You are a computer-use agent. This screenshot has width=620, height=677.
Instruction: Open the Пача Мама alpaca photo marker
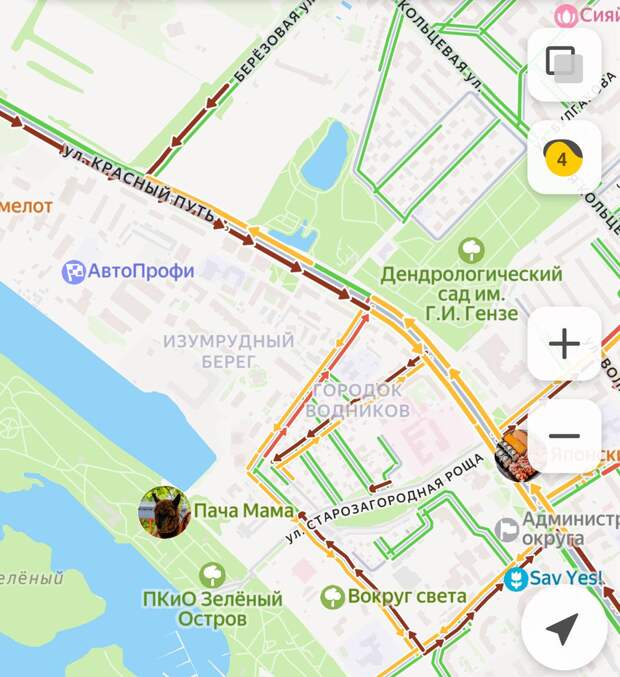tap(164, 512)
